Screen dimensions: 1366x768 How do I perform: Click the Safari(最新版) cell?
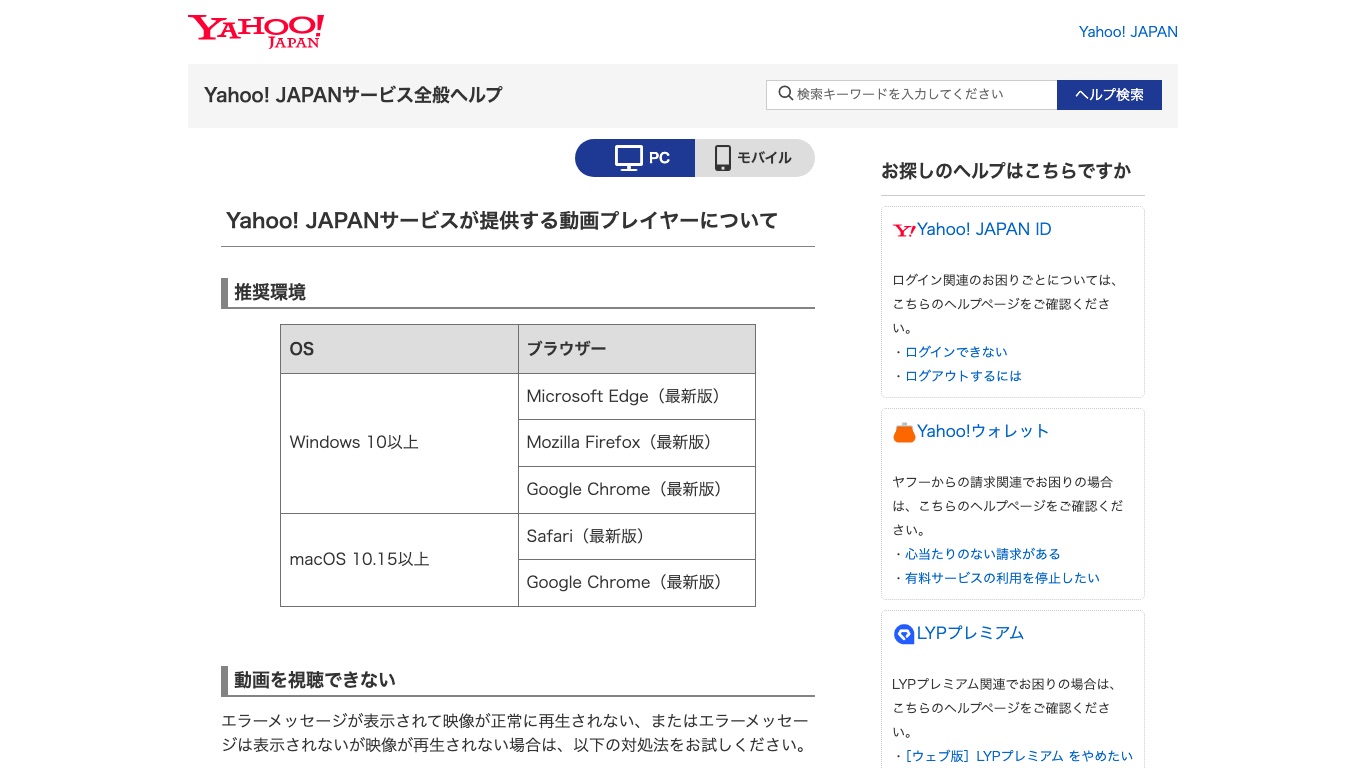click(x=637, y=537)
